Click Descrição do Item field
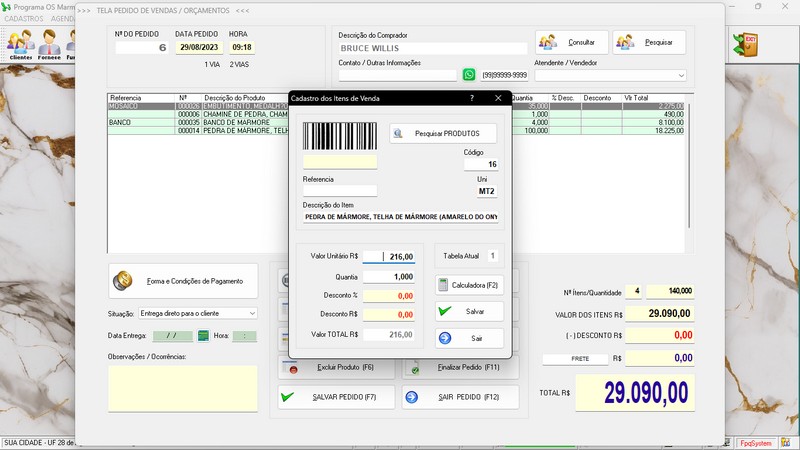This screenshot has height=450, width=800. 401,217
